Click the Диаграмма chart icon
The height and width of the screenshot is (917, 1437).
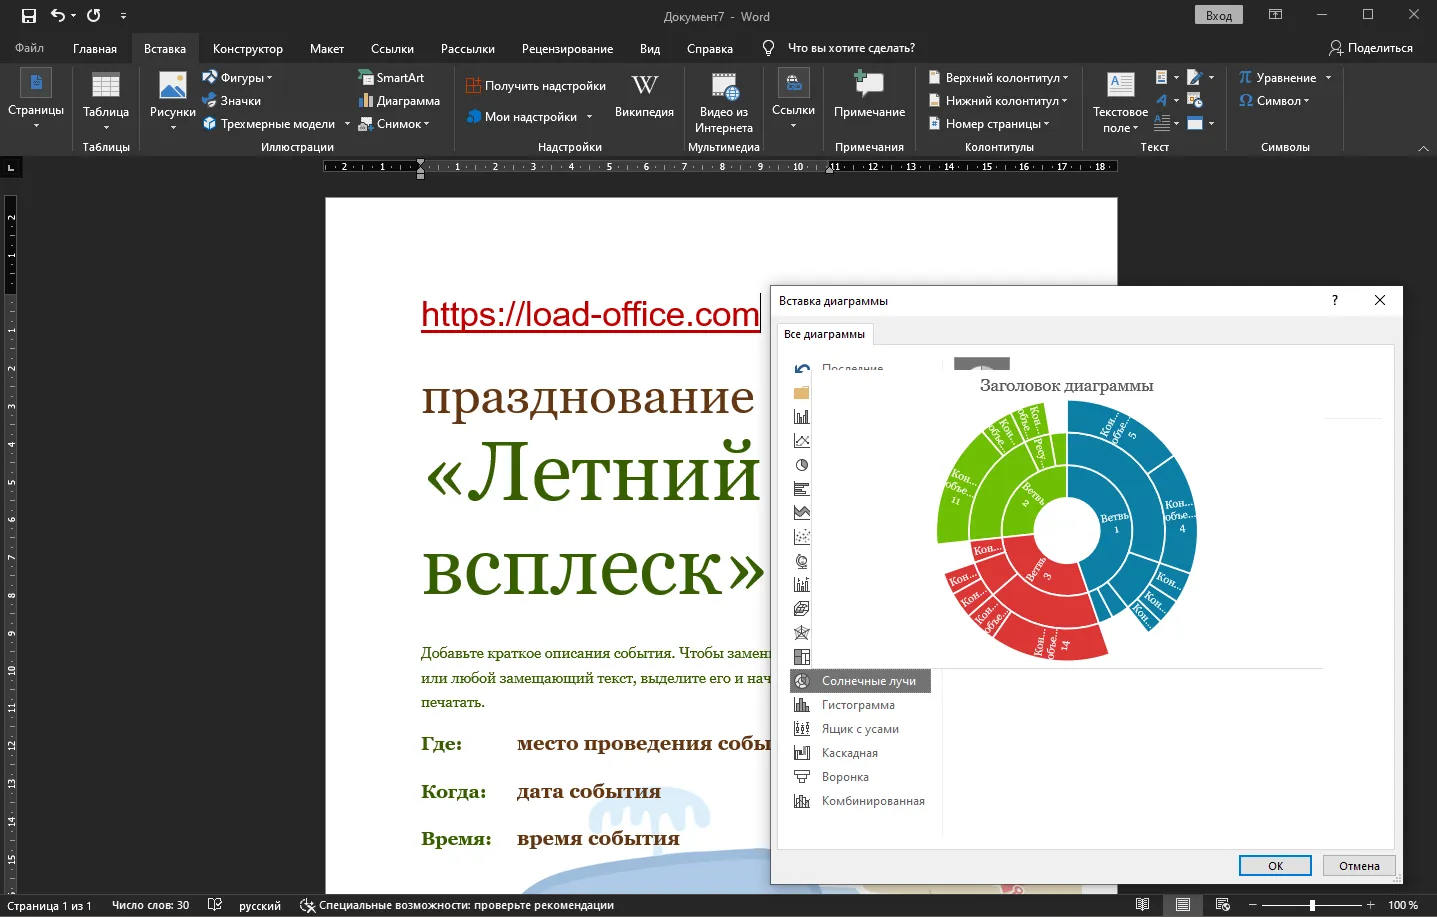[x=399, y=101]
